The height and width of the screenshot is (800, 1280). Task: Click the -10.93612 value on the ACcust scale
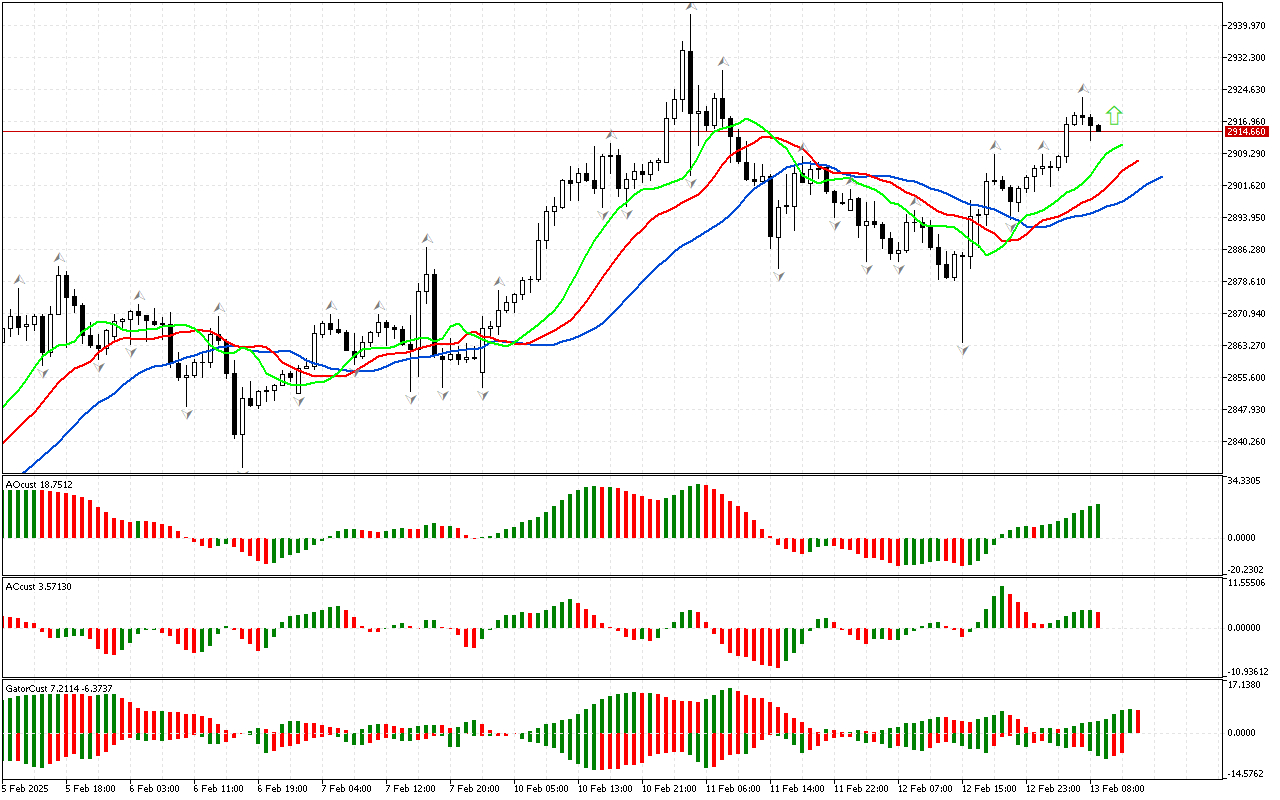coord(1247,671)
